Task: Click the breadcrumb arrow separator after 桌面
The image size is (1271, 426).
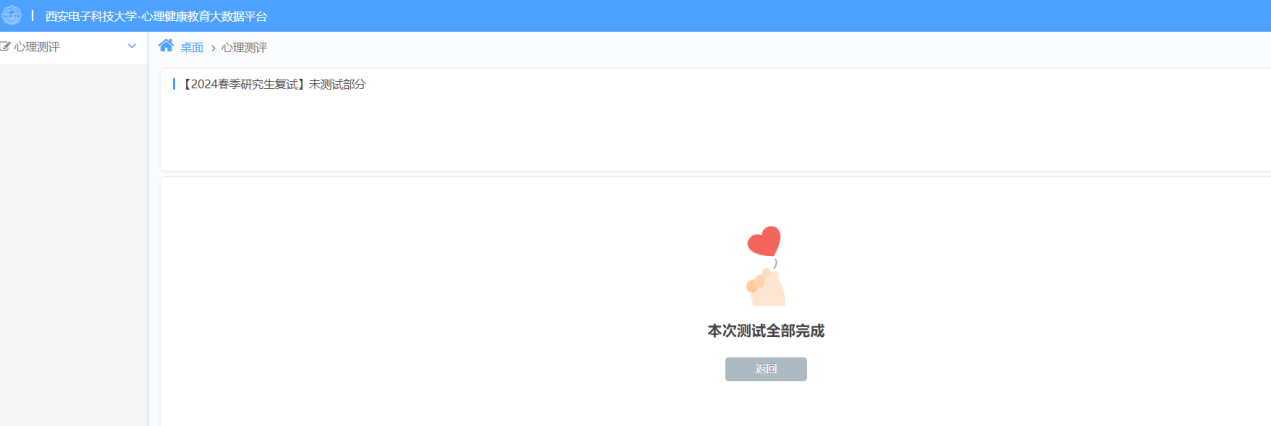Action: pyautogui.click(x=213, y=48)
